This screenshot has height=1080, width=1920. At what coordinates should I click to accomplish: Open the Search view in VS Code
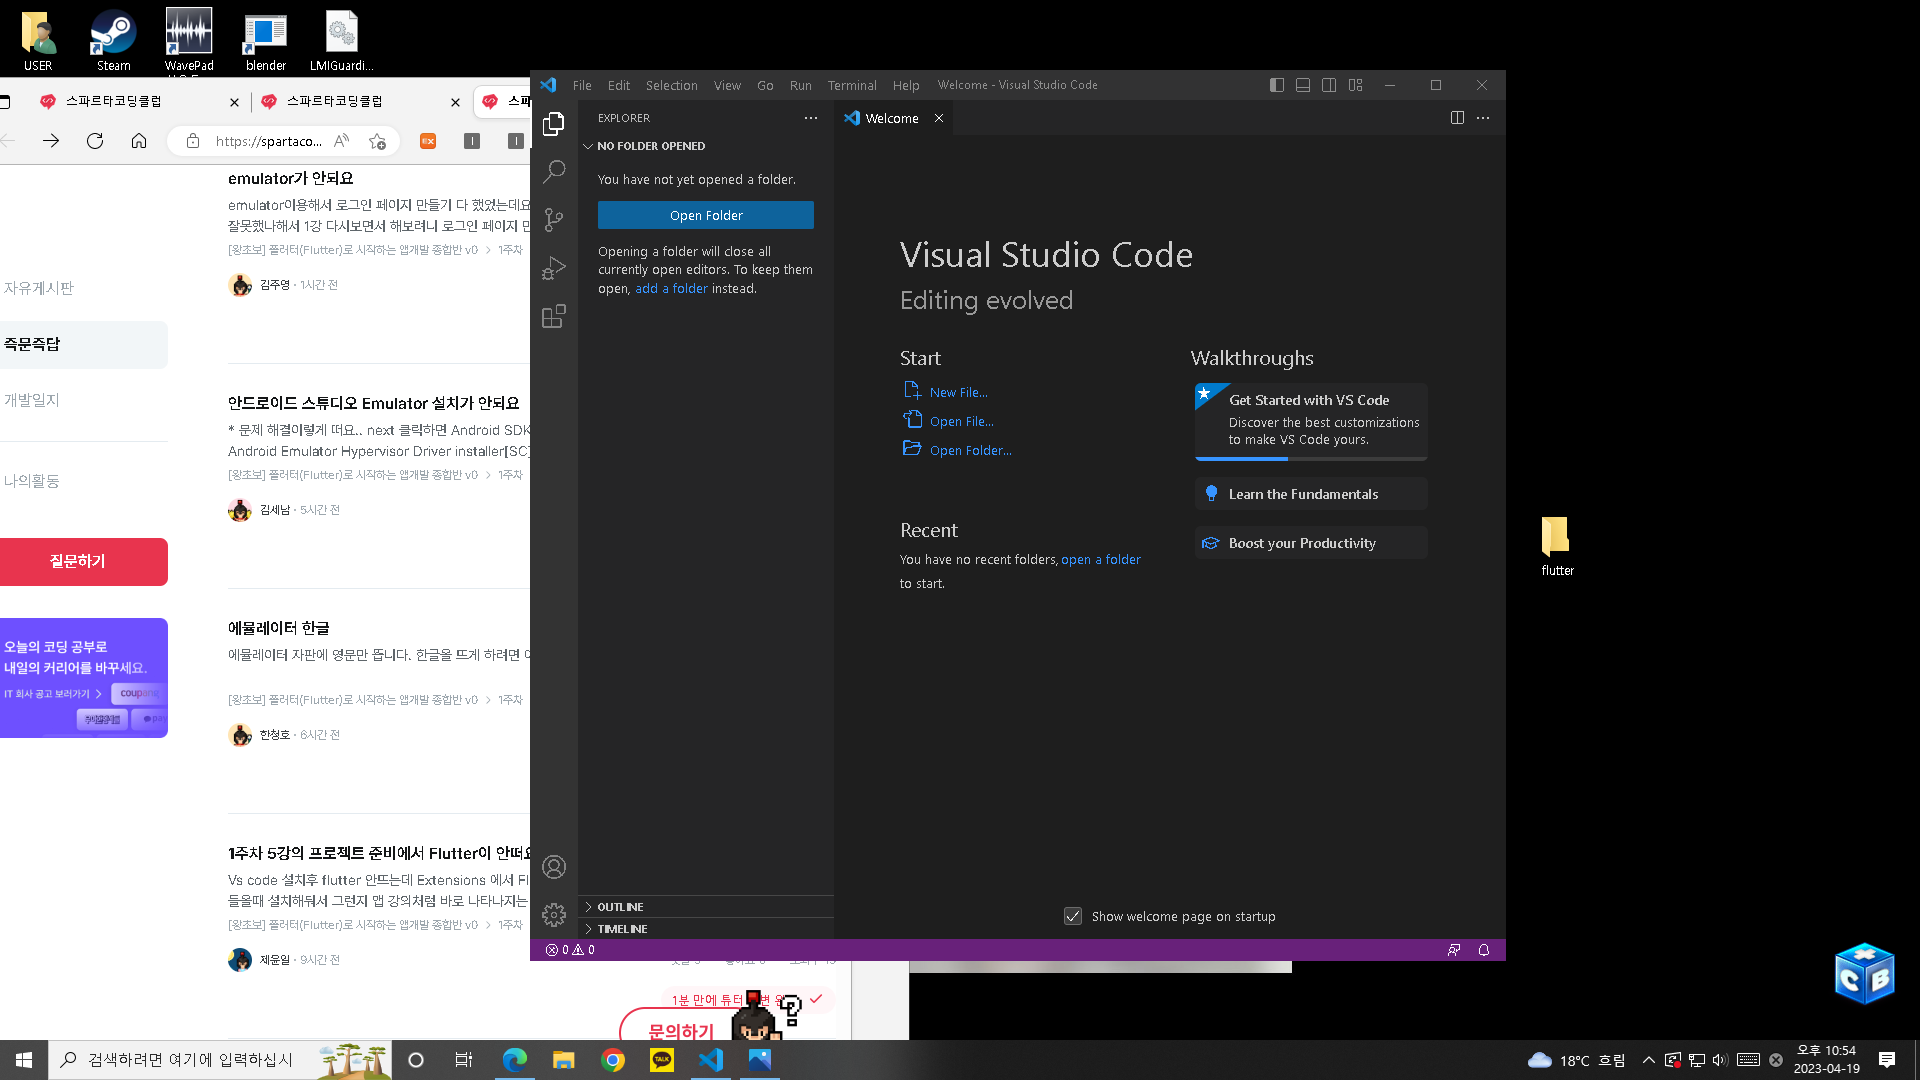[553, 172]
